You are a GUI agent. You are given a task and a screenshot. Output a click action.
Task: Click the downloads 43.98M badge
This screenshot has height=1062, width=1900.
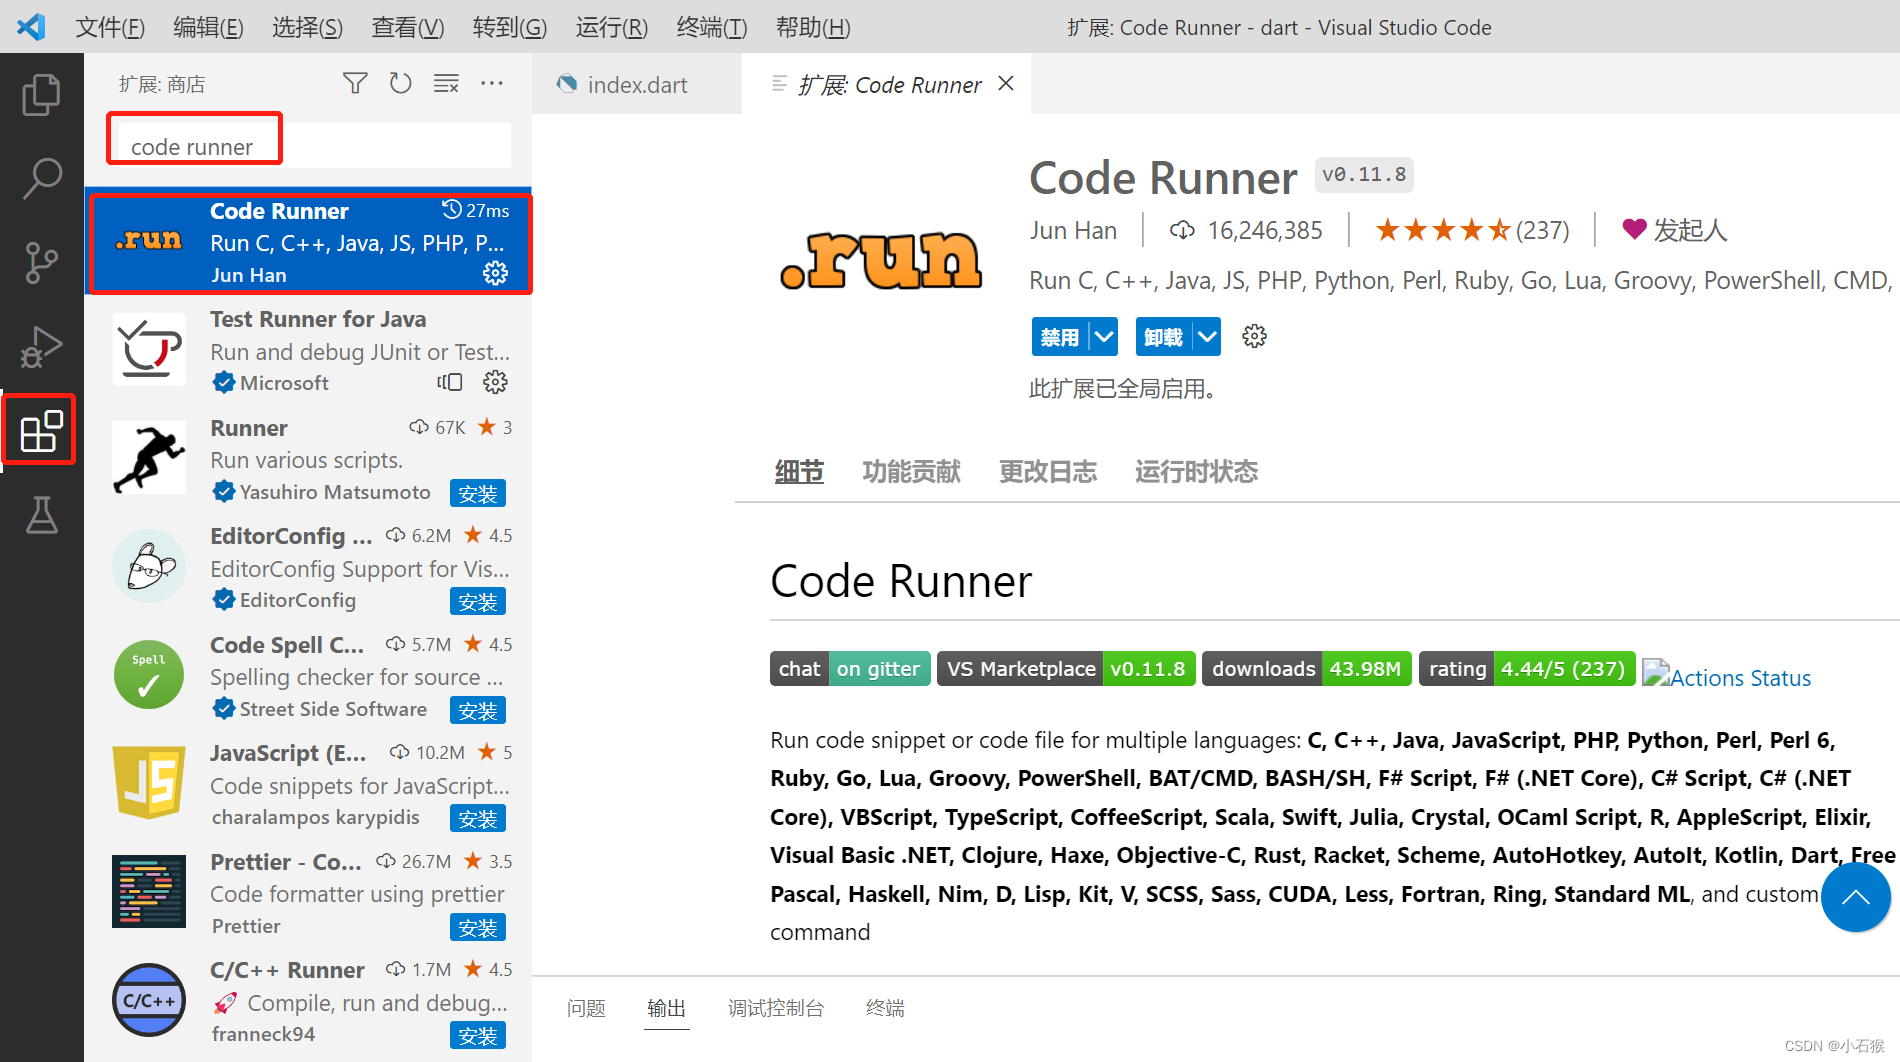tap(1307, 669)
